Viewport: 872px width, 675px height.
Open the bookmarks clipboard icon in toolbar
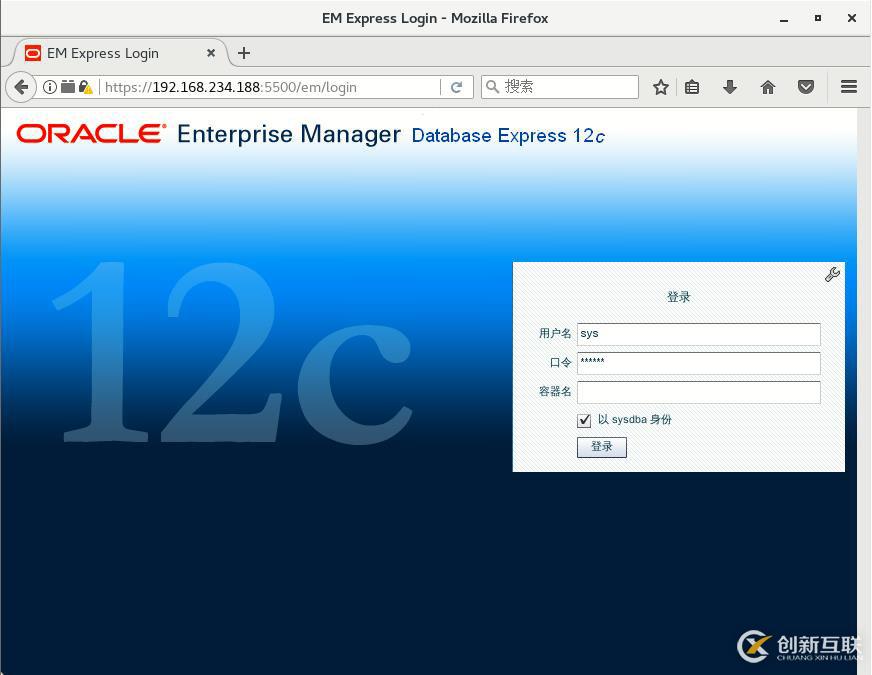[692, 87]
